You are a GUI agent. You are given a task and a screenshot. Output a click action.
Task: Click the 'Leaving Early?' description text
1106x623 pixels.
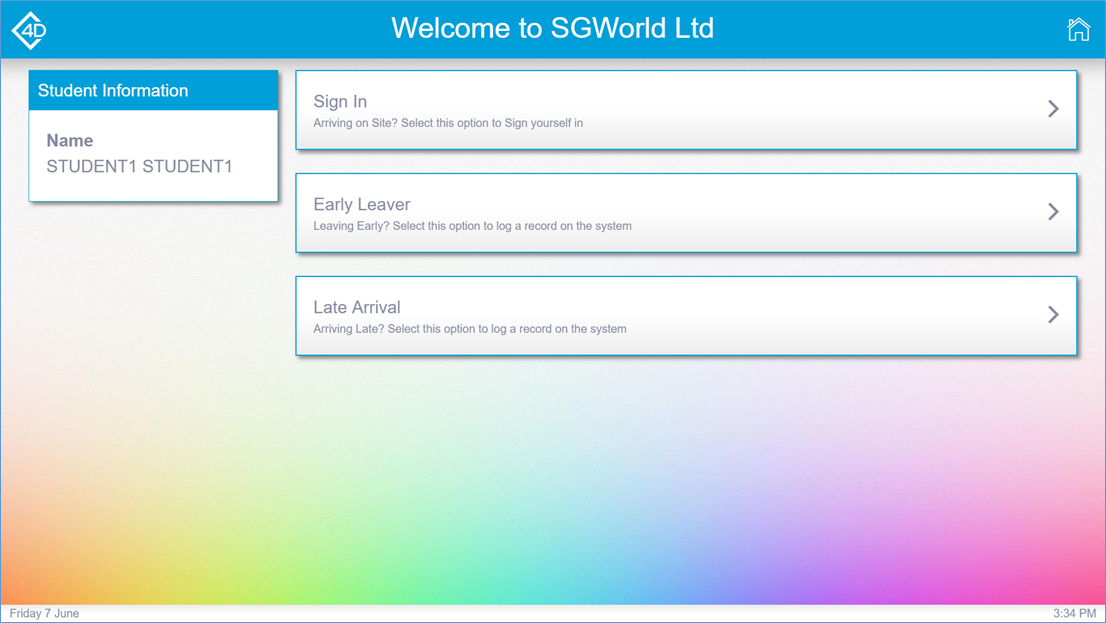[473, 226]
